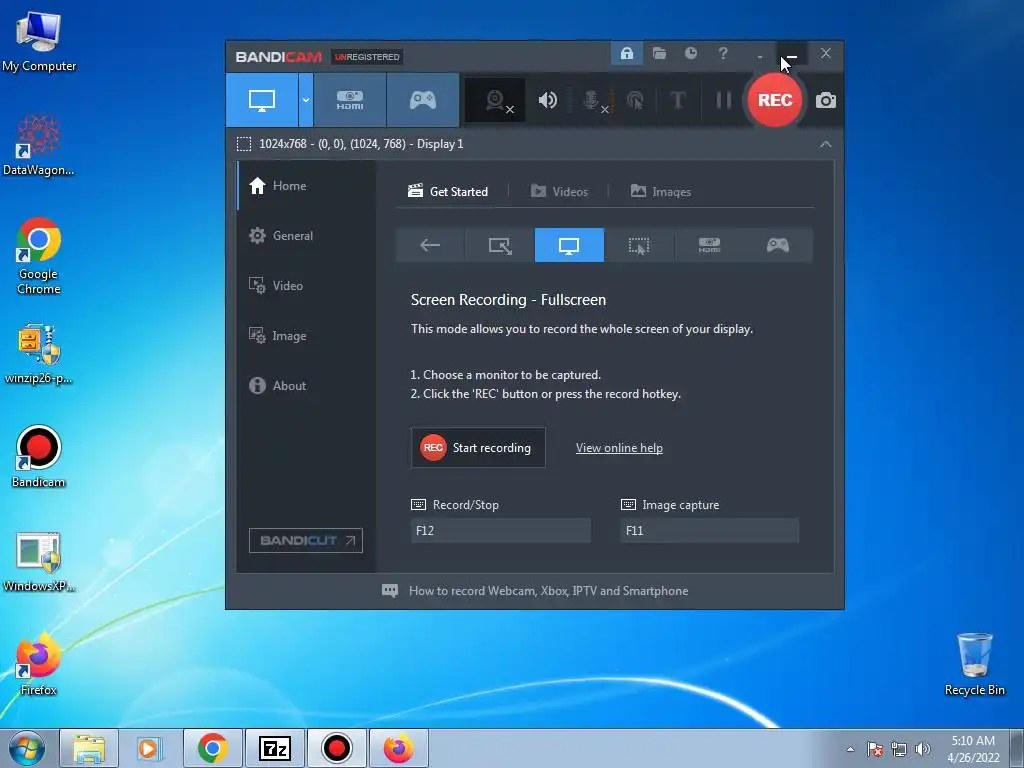Open the help question mark icon
The height and width of the screenshot is (768, 1024).
(x=723, y=54)
